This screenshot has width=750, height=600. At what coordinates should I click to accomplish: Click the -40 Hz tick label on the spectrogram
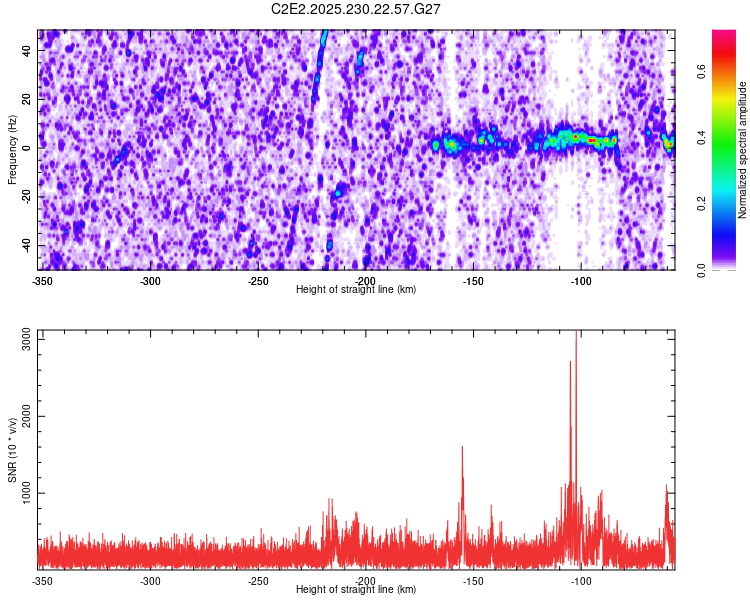tap(26, 245)
